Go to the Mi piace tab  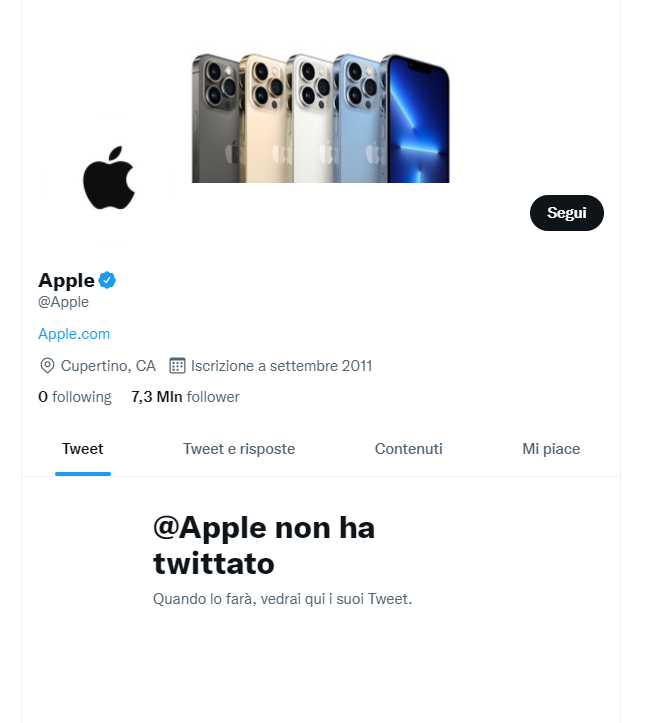pos(551,449)
